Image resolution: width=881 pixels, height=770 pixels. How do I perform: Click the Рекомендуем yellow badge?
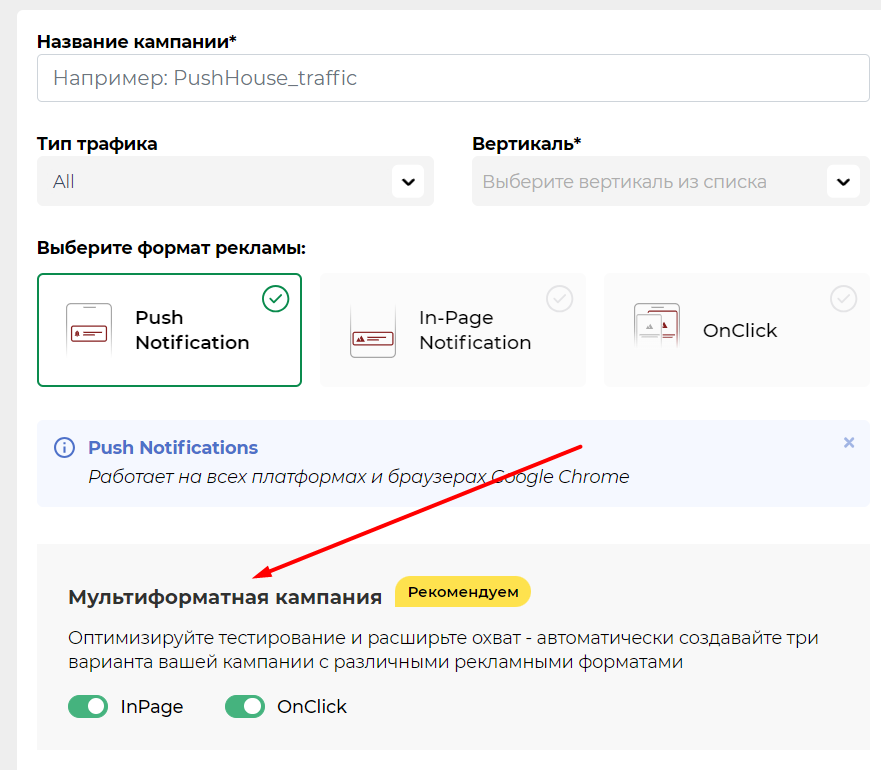point(463,592)
